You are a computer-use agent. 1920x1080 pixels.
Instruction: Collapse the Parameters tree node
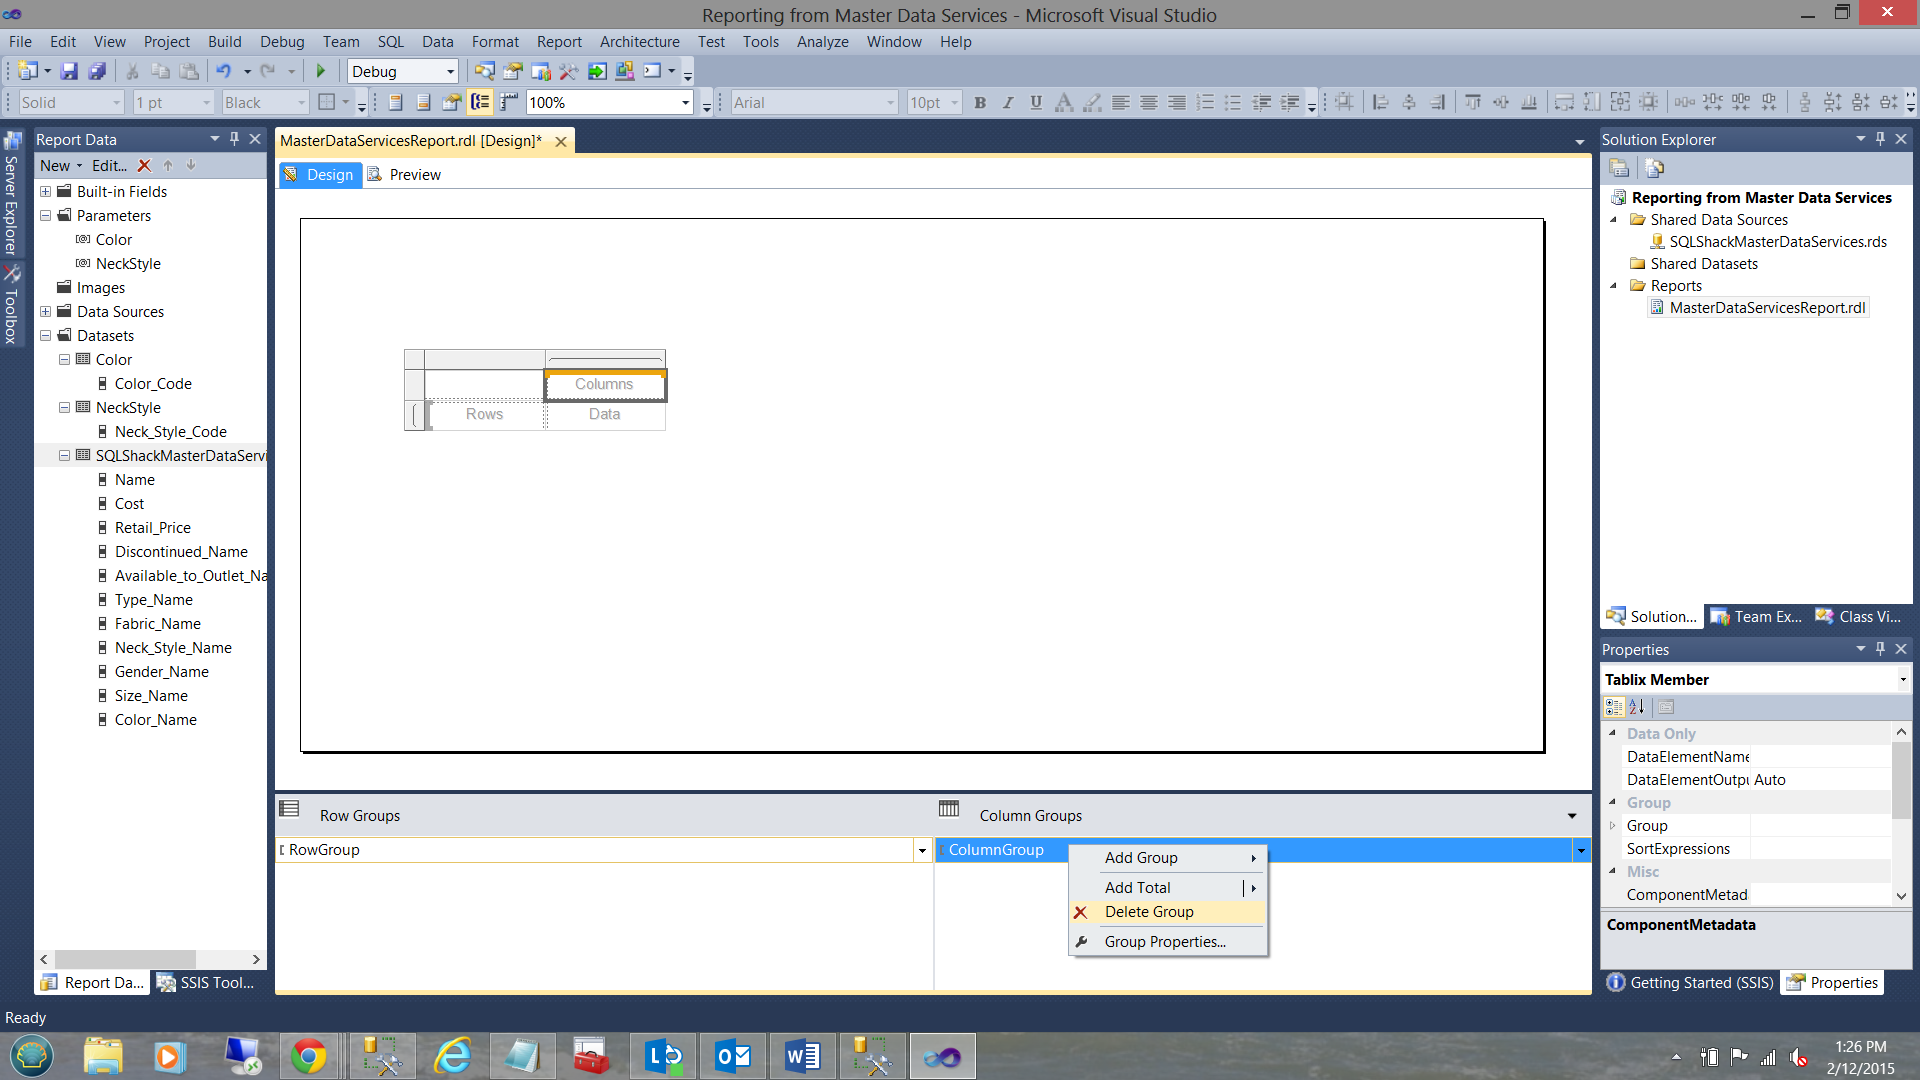[x=46, y=216]
